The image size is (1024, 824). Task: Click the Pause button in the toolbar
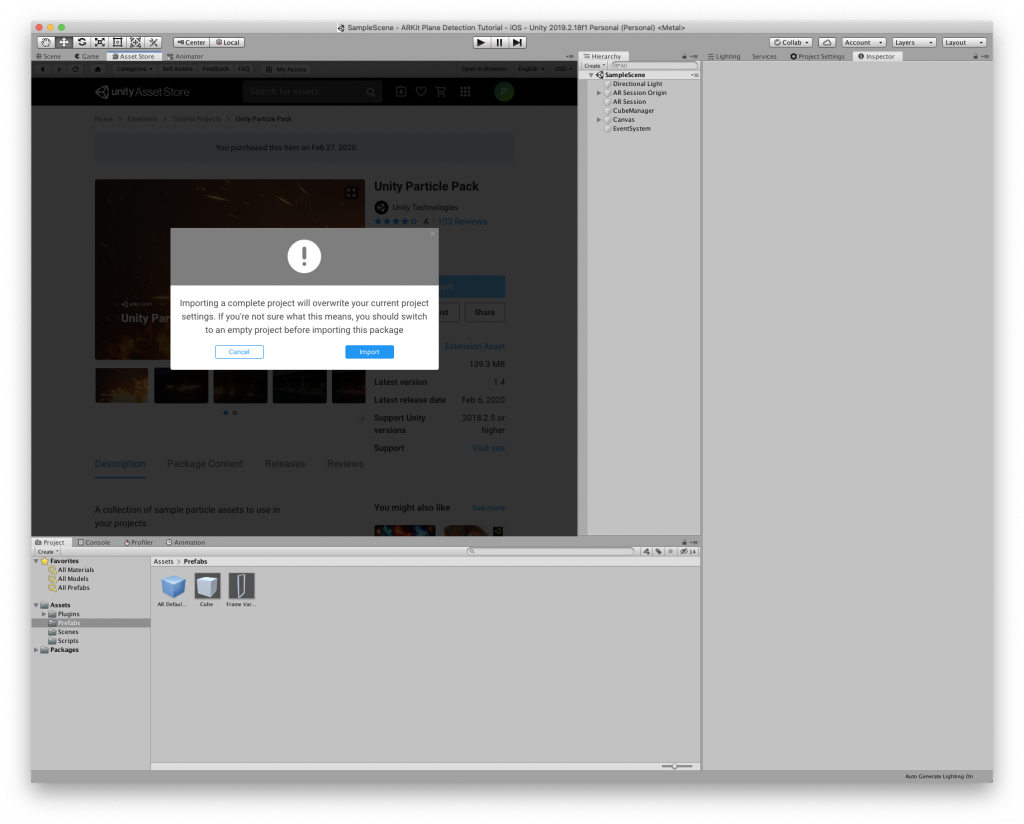[x=500, y=42]
